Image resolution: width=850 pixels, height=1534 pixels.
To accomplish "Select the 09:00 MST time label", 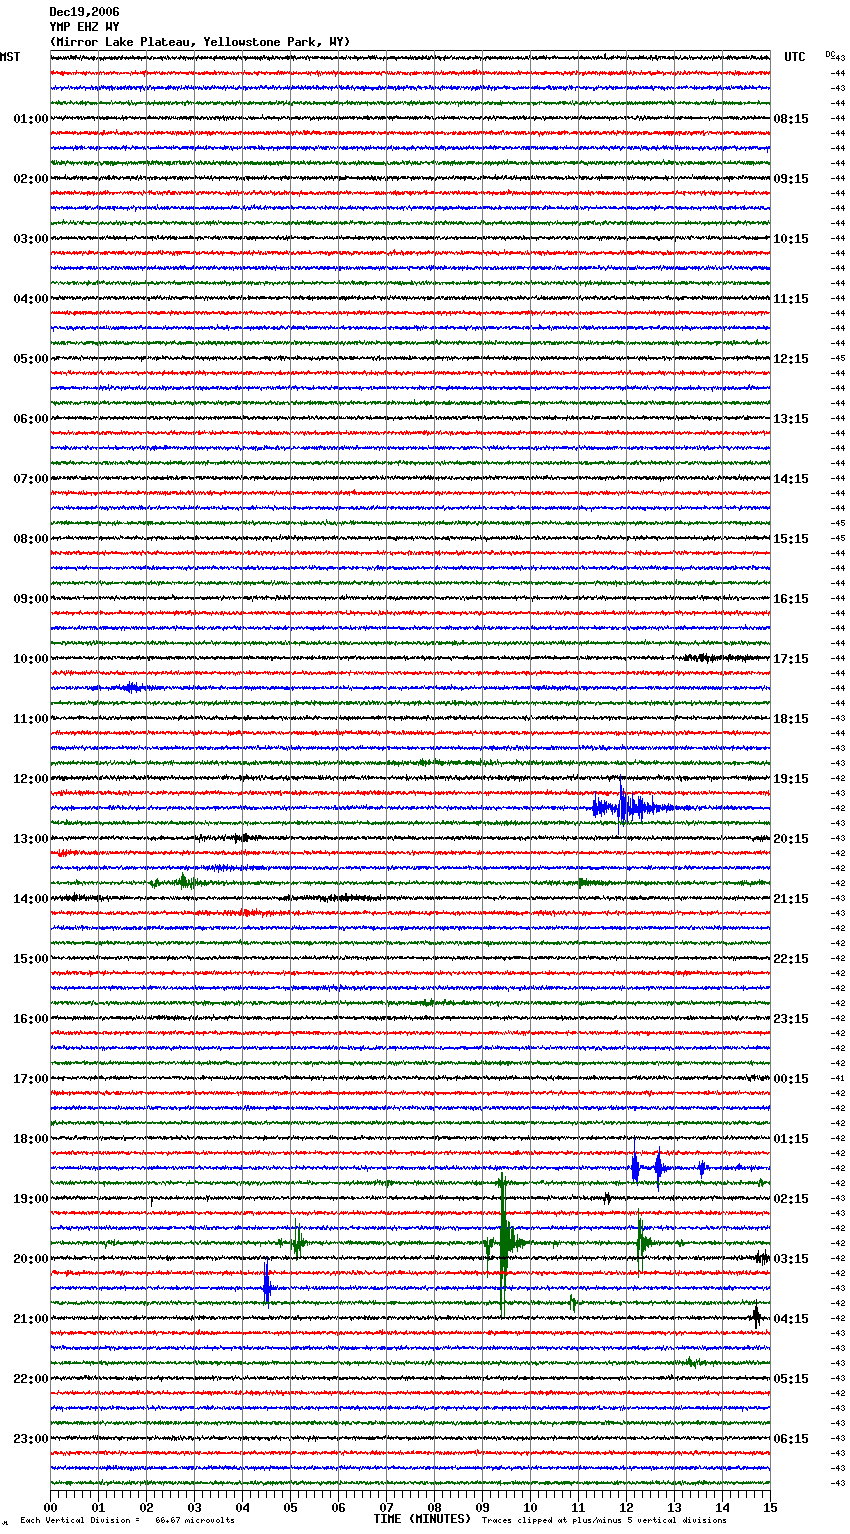I will pos(31,599).
